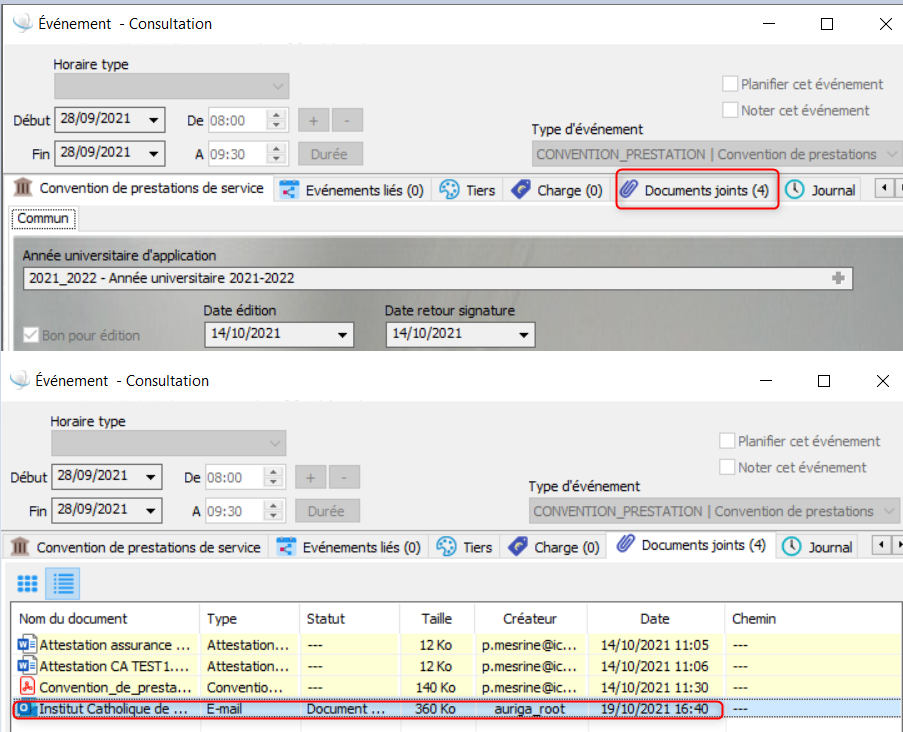Click the PDF icon of Convention_de_presta document
Viewport: 903px width, 732px height.
pos(27,687)
